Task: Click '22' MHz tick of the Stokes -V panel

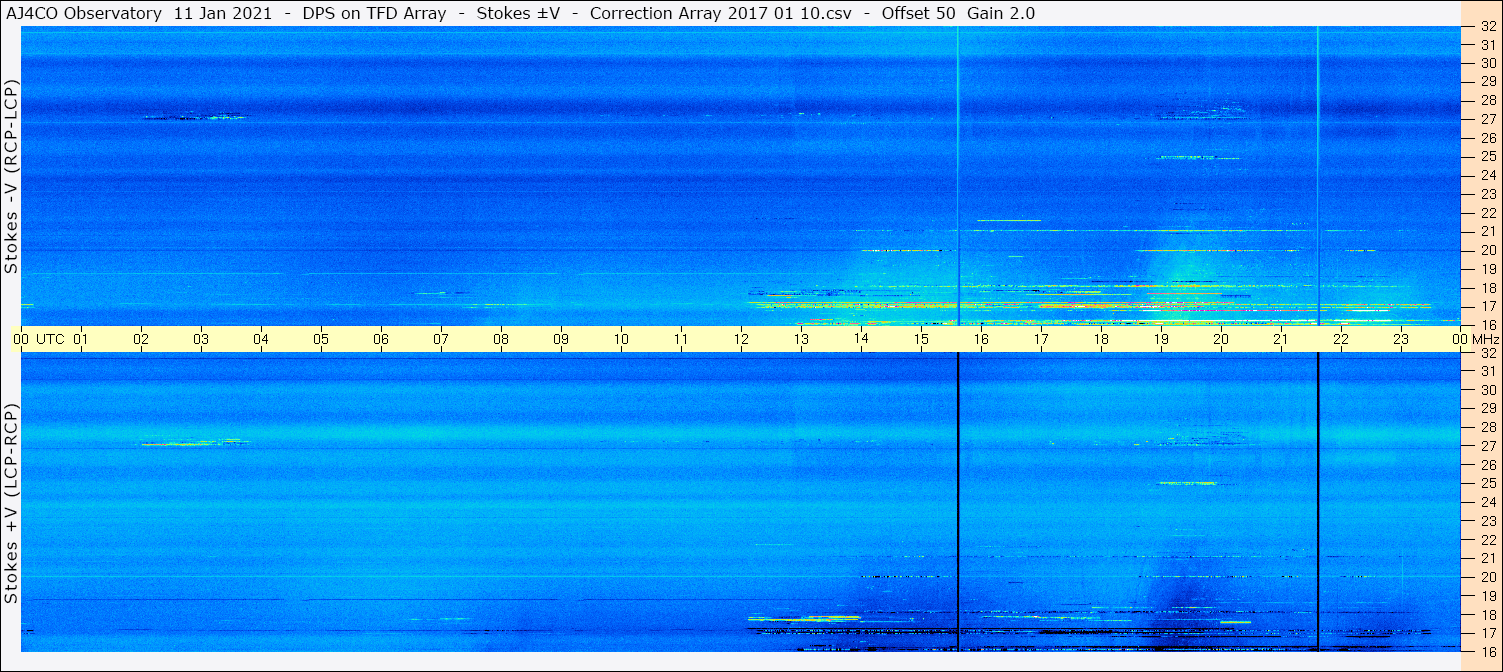Action: click(1487, 212)
